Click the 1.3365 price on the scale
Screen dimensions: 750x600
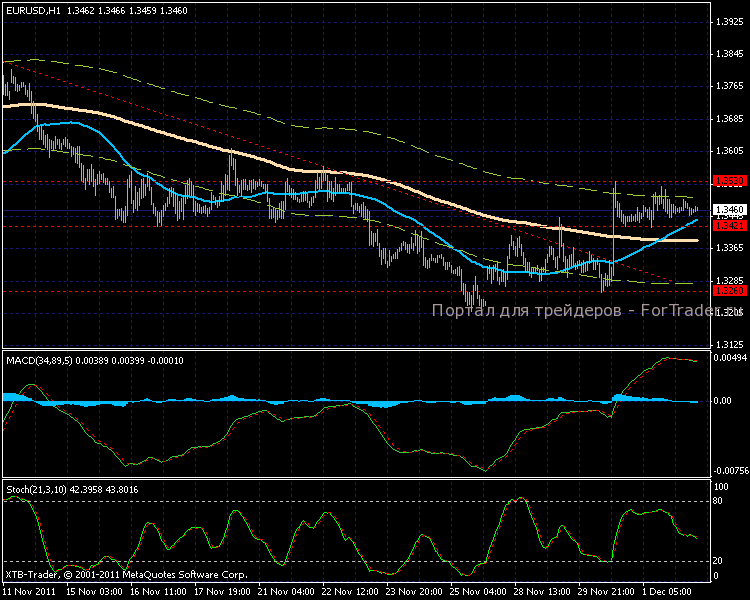(728, 248)
